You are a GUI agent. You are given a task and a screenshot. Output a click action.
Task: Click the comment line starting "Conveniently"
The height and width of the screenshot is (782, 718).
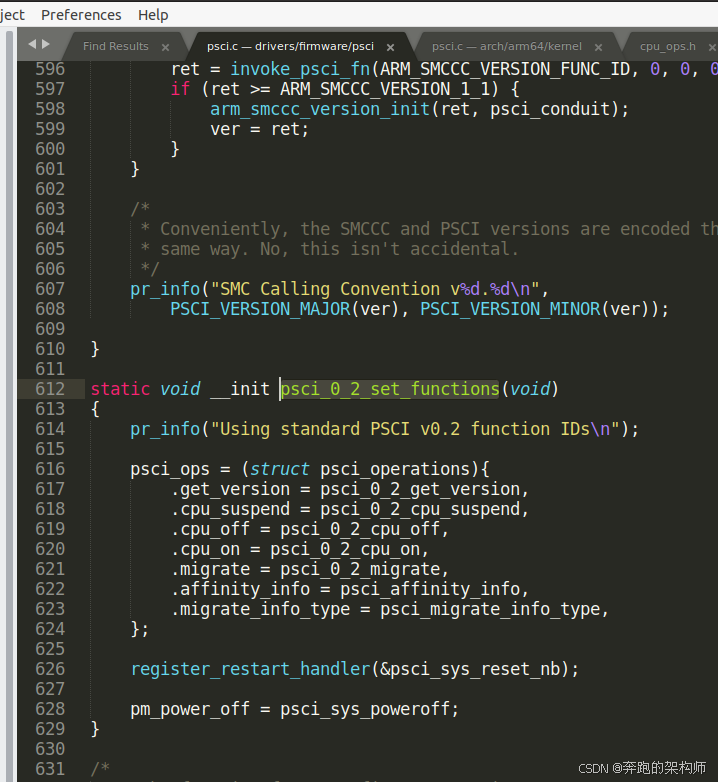429,229
